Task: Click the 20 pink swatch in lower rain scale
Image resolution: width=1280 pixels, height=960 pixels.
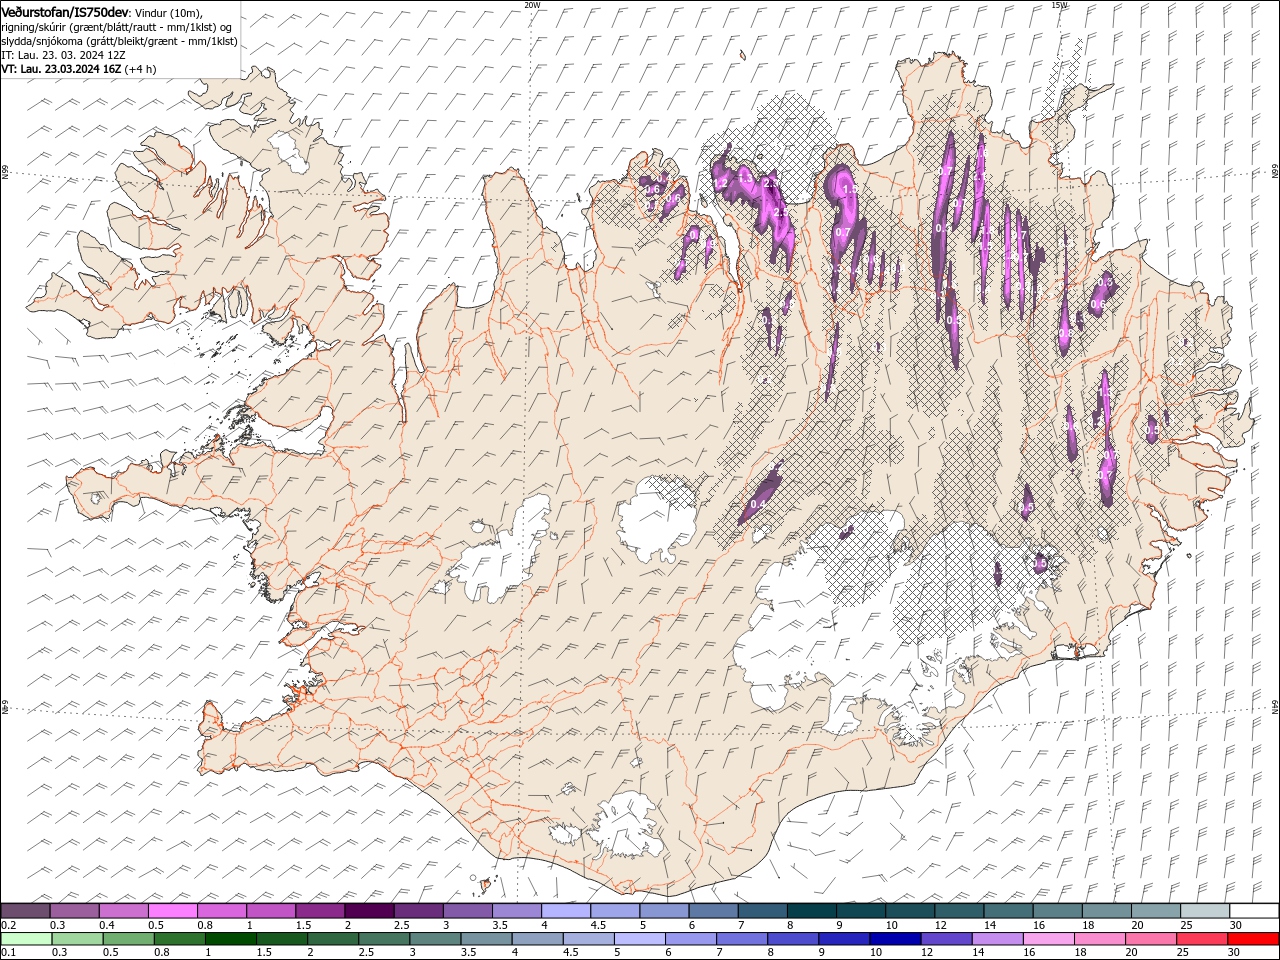Action: [x=1152, y=939]
